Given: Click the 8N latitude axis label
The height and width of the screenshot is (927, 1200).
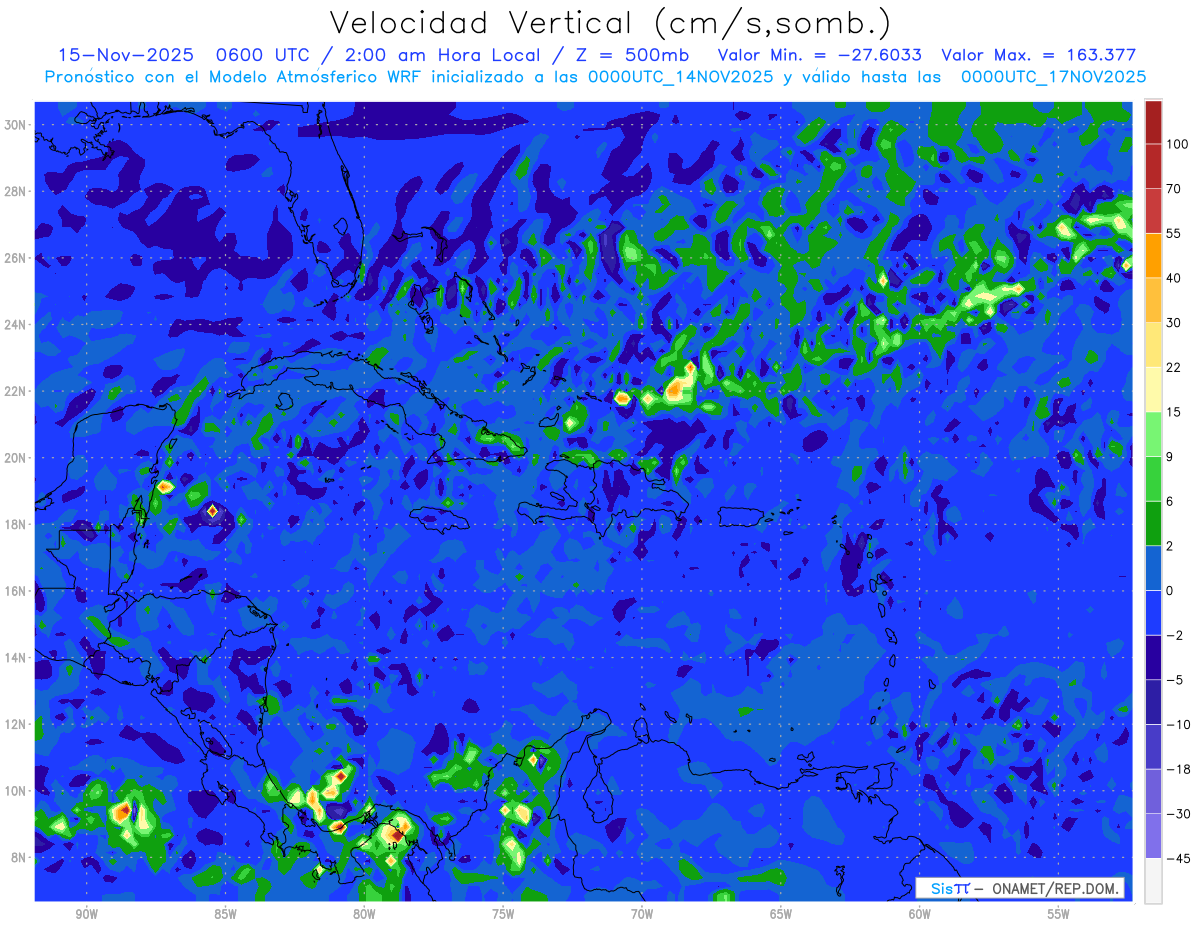Looking at the screenshot, I should click(18, 858).
